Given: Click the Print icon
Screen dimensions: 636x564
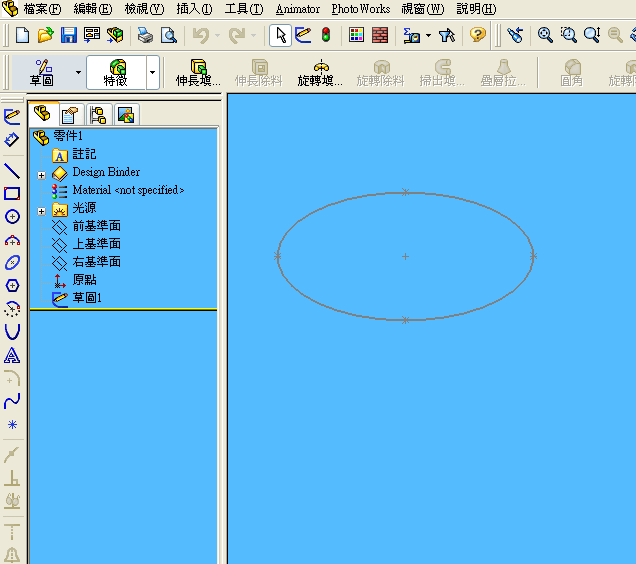Looking at the screenshot, I should pos(145,35).
